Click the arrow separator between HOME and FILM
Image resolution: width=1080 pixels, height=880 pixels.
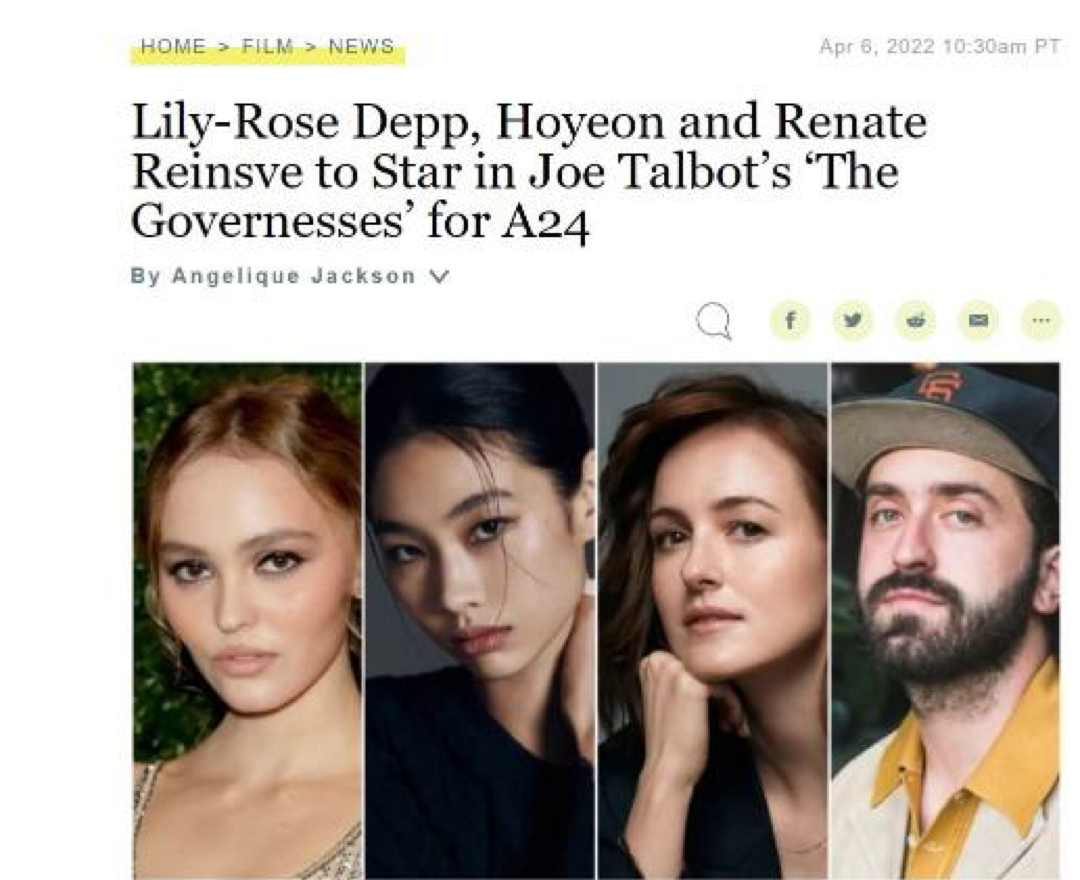(x=224, y=48)
